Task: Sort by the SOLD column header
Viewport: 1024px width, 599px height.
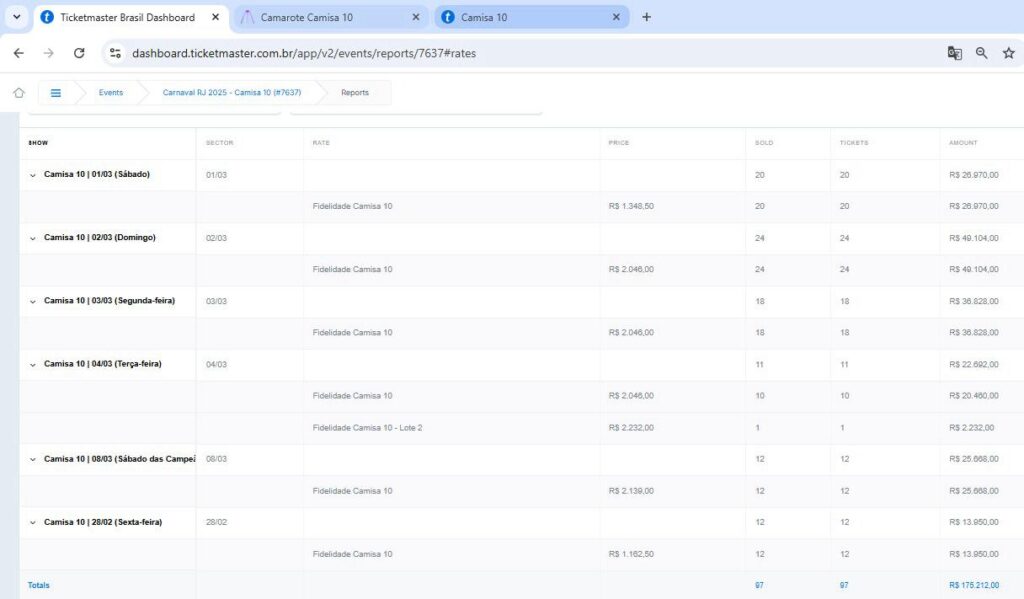Action: [764, 142]
